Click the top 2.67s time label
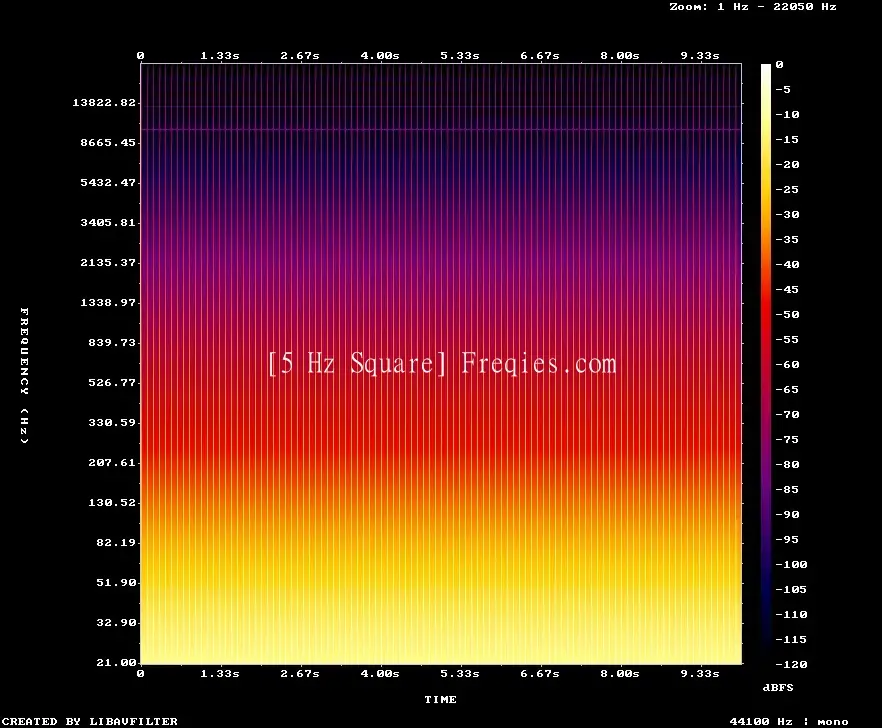The width and height of the screenshot is (882, 728). point(300,55)
